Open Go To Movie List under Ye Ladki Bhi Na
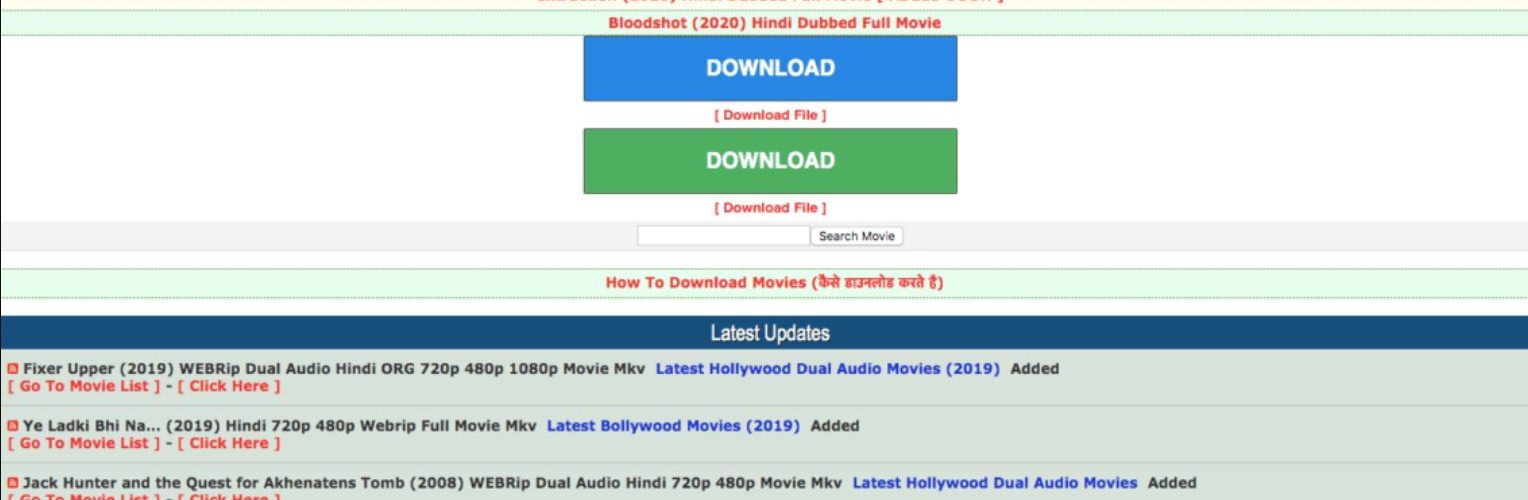The height and width of the screenshot is (500, 1528). 83,443
